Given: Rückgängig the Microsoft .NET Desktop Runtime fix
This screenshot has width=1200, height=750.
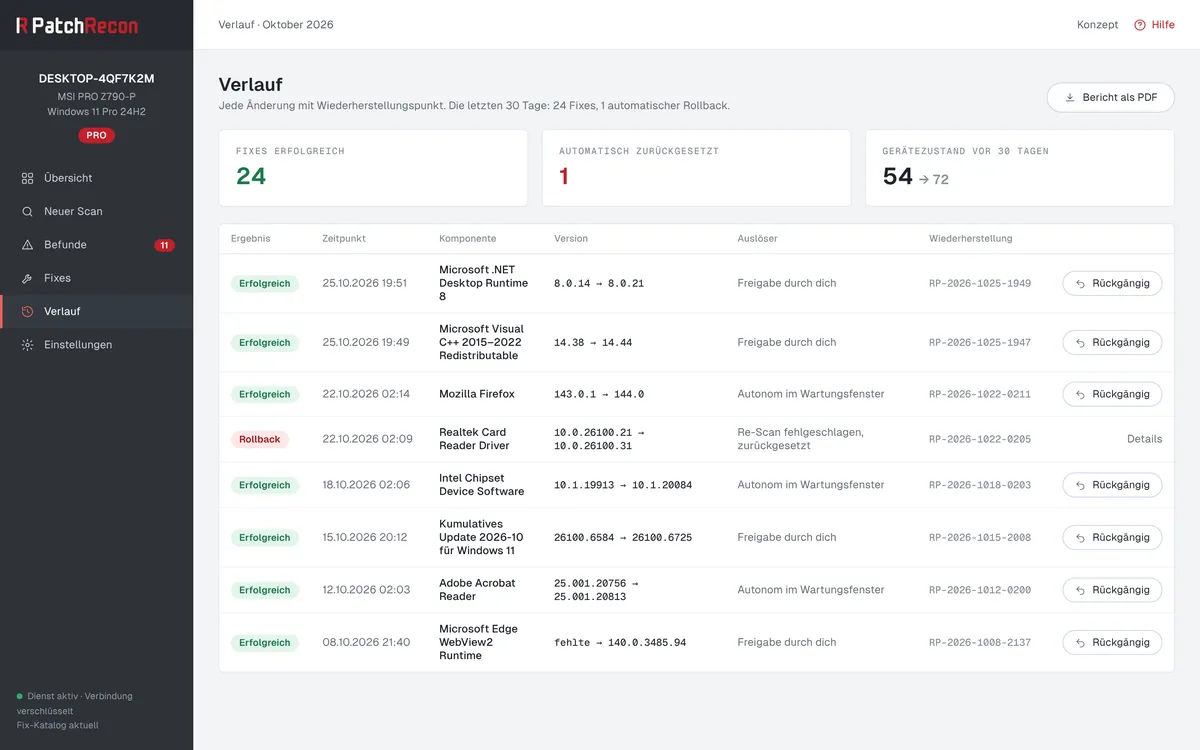Looking at the screenshot, I should pos(1112,284).
